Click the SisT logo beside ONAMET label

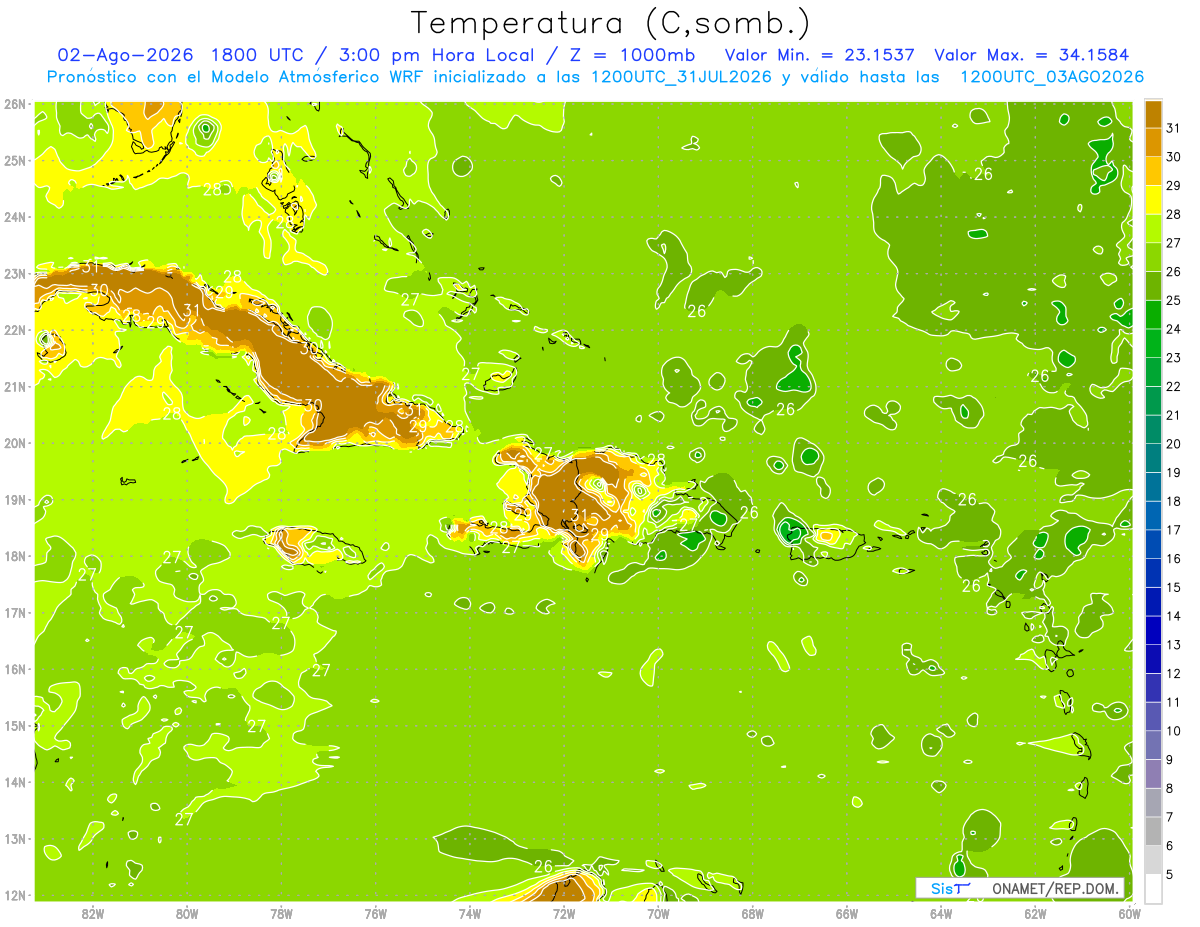tap(948, 888)
